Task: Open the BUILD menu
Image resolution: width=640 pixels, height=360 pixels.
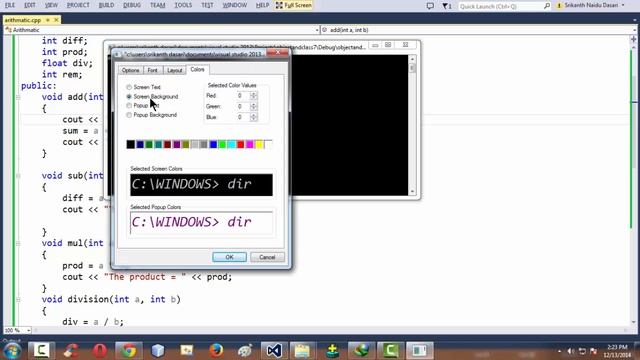Action: coord(107,5)
